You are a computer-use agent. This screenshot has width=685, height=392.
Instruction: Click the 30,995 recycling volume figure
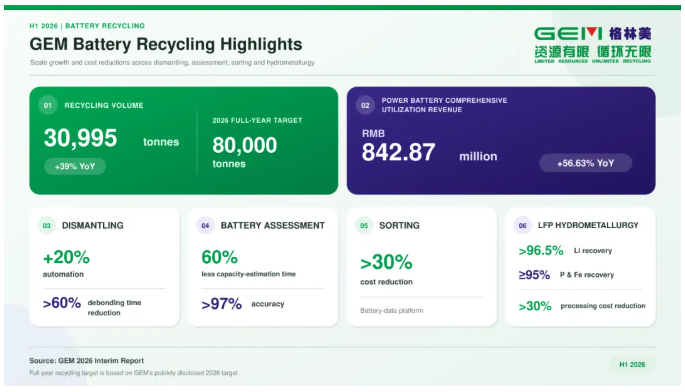coord(80,138)
